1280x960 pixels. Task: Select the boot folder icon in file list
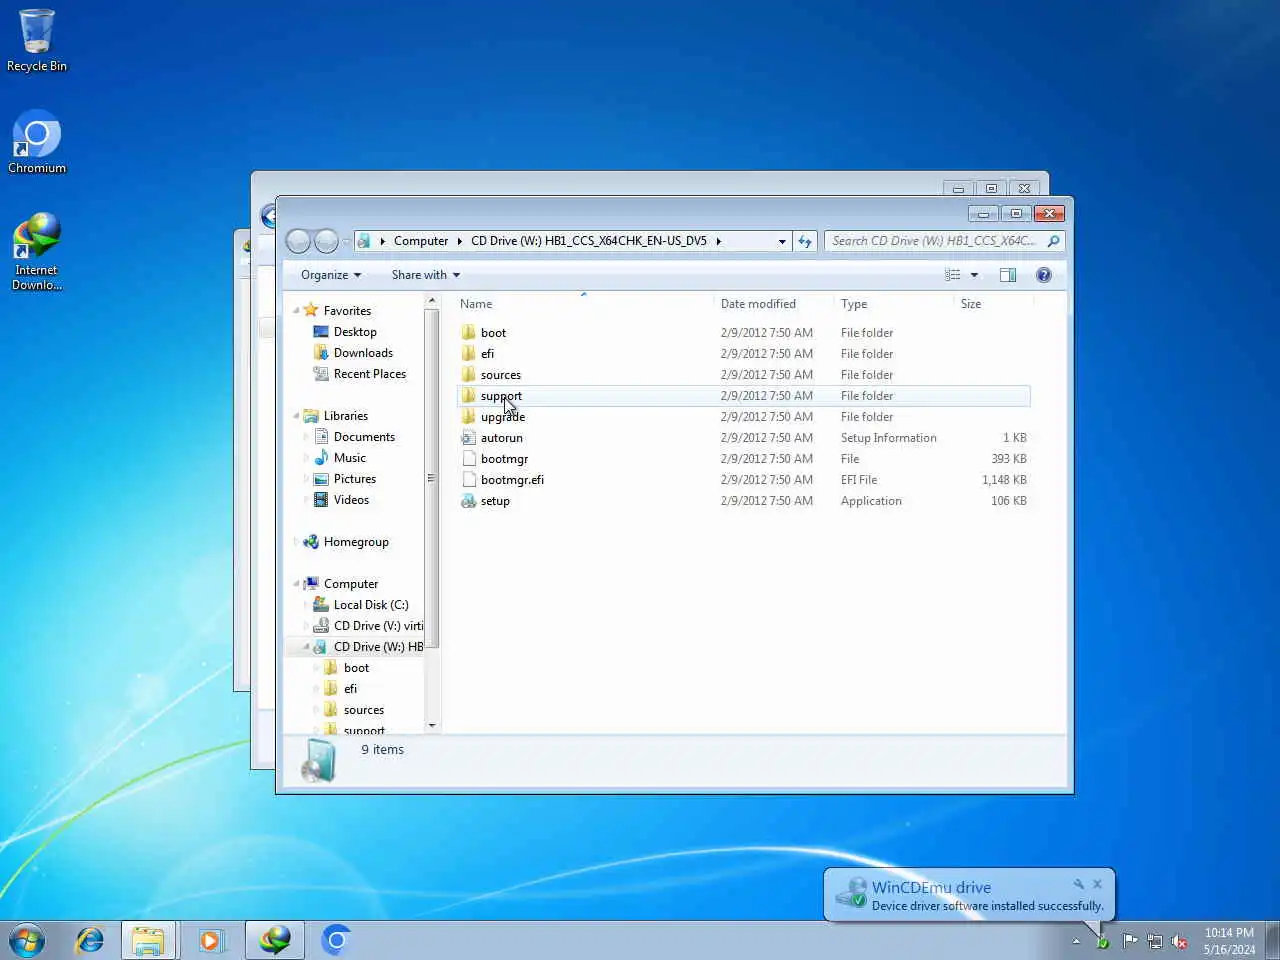point(468,332)
